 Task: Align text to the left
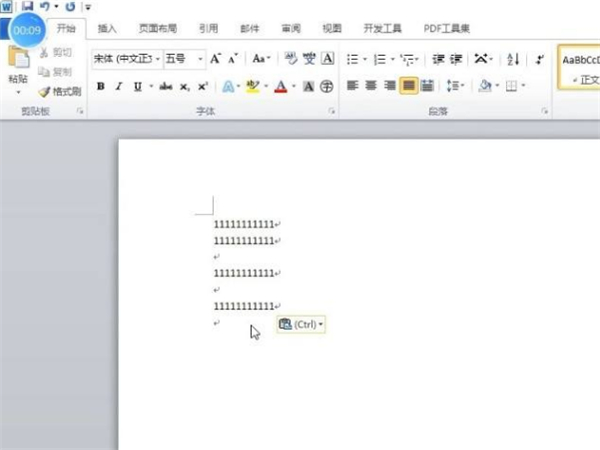352,86
